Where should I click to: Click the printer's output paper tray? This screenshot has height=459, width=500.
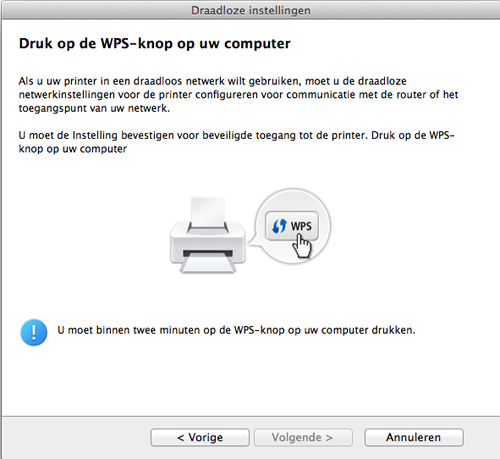208,266
